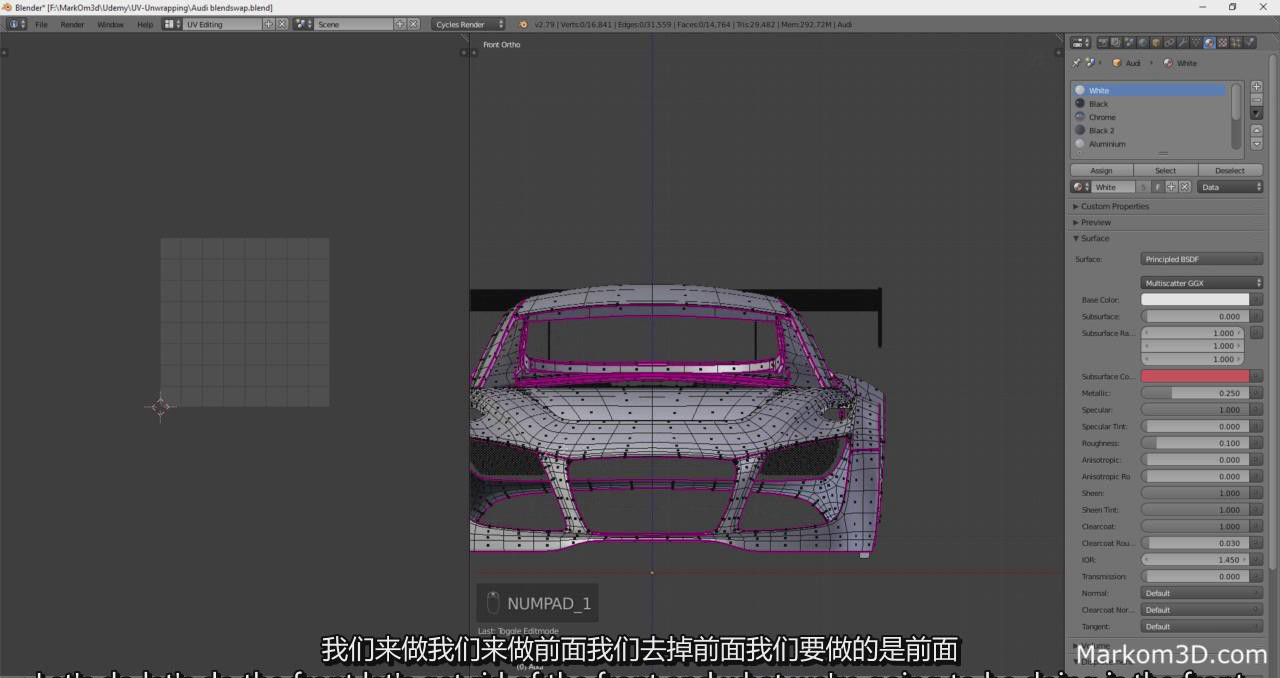Click the add material slot plus icon
Viewport: 1280px width, 678px height.
(x=1257, y=87)
